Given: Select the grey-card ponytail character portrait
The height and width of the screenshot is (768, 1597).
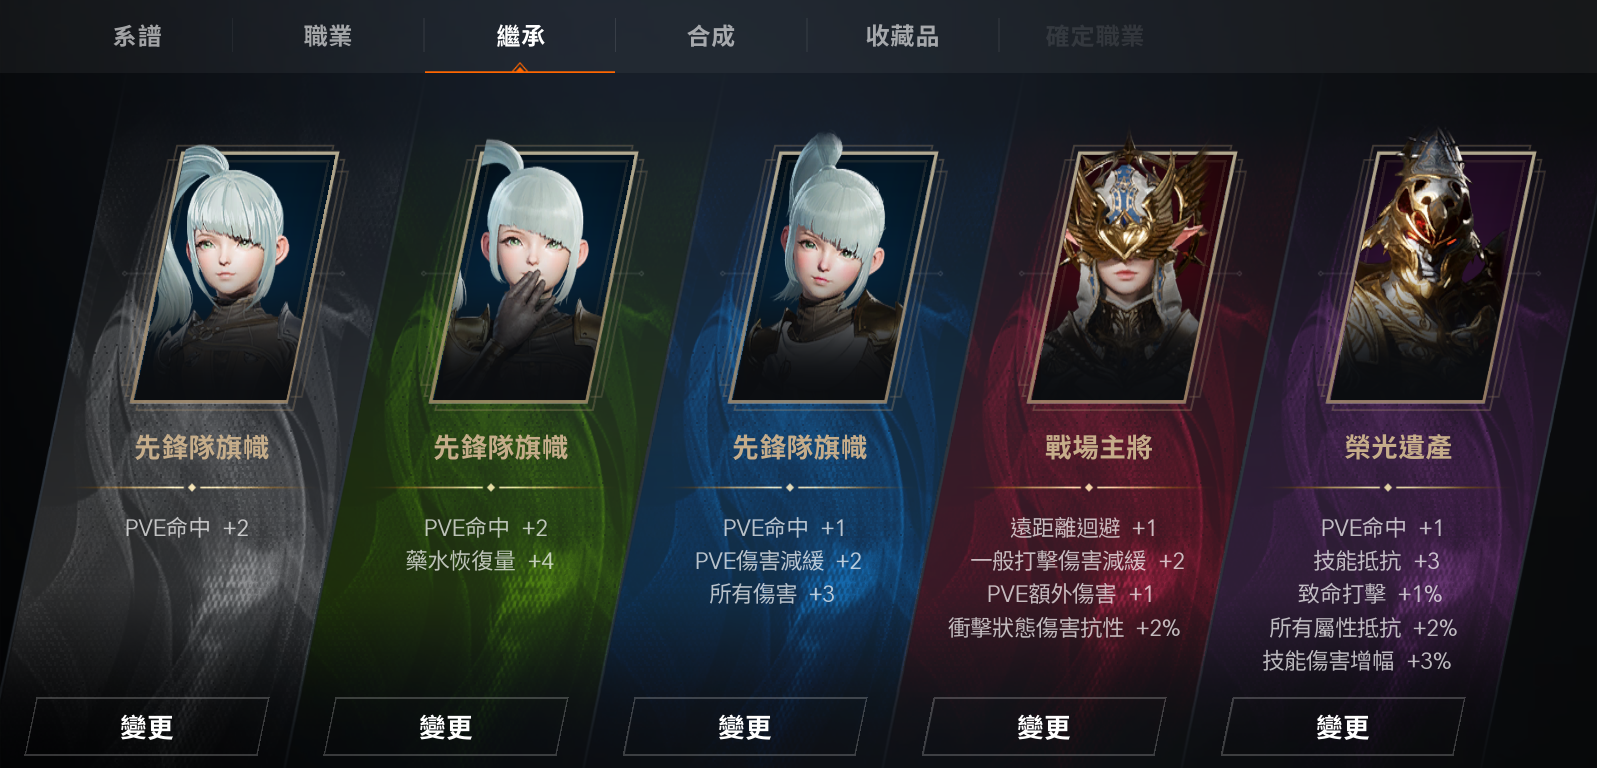Looking at the screenshot, I should click(235, 275).
